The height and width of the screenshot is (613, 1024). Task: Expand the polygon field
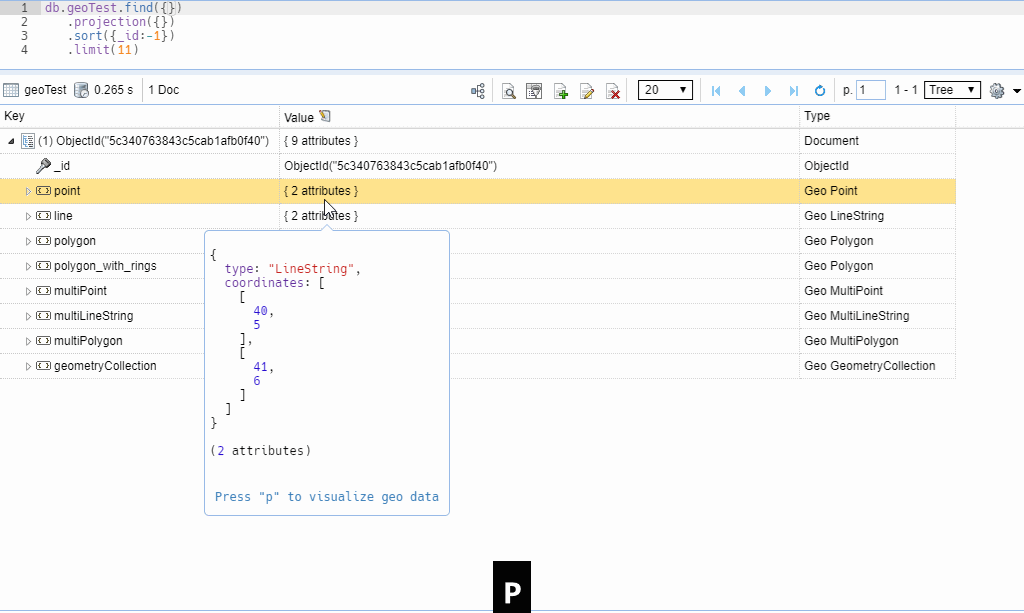28,242
